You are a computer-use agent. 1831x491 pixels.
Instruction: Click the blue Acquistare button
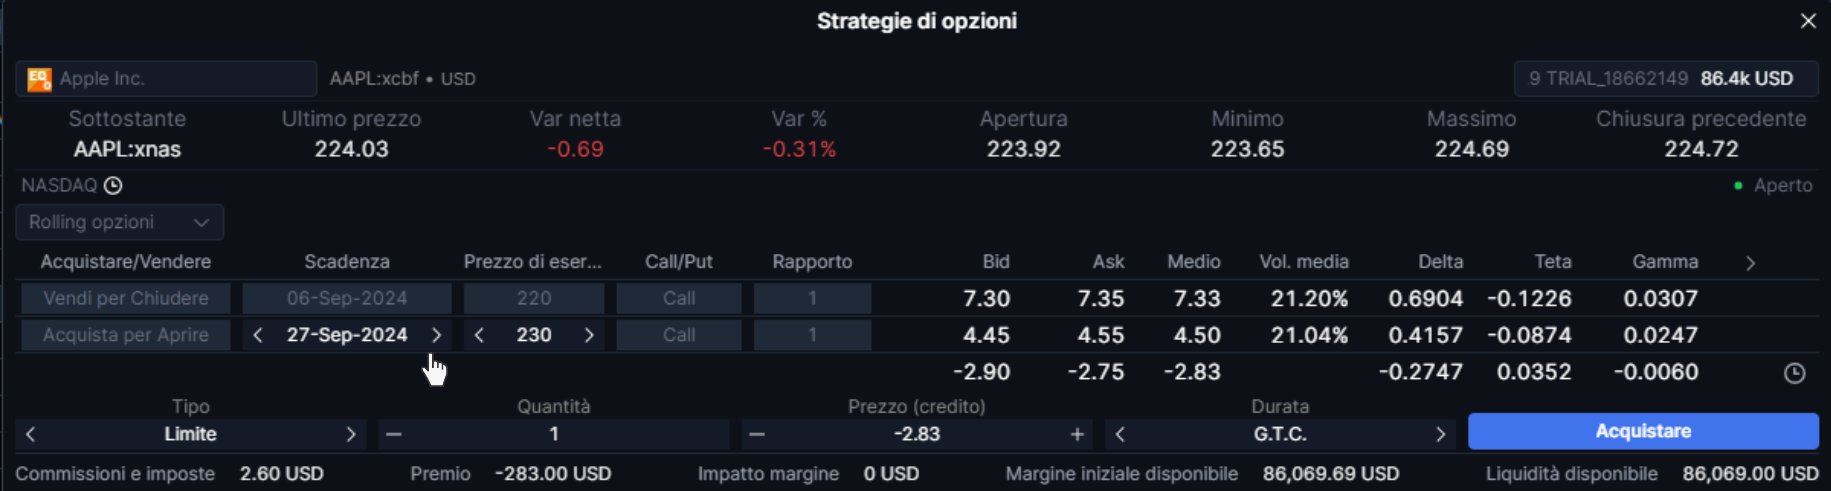tap(1643, 431)
